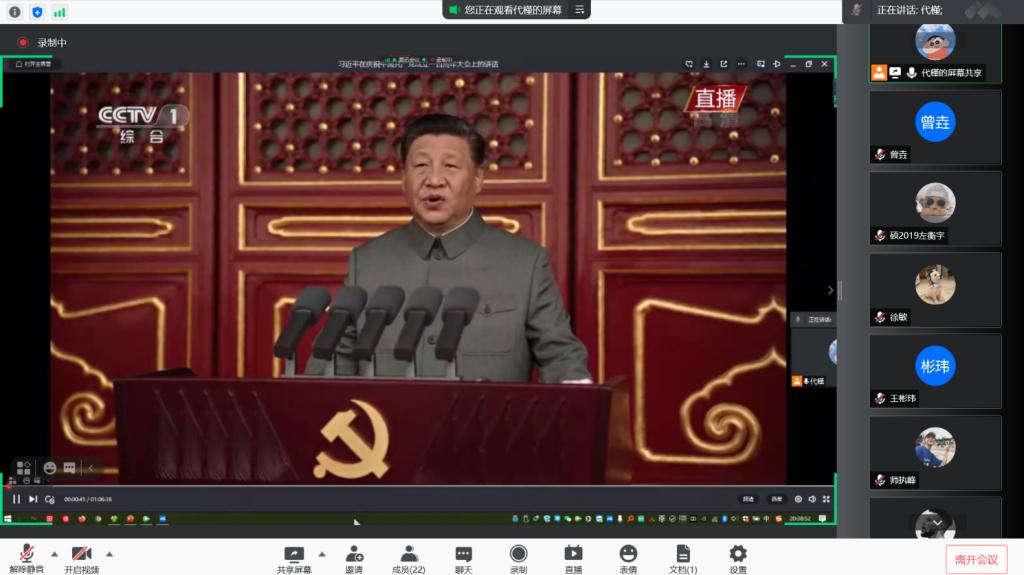The height and width of the screenshot is (575, 1024).
Task: Expand video options arrow beside 开启视频
Action: tap(109, 553)
